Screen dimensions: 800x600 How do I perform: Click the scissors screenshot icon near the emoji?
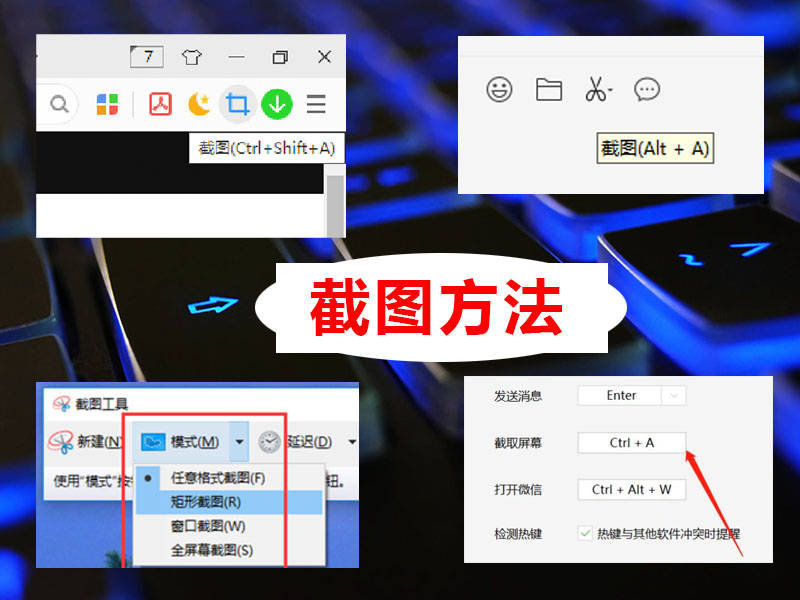[597, 89]
